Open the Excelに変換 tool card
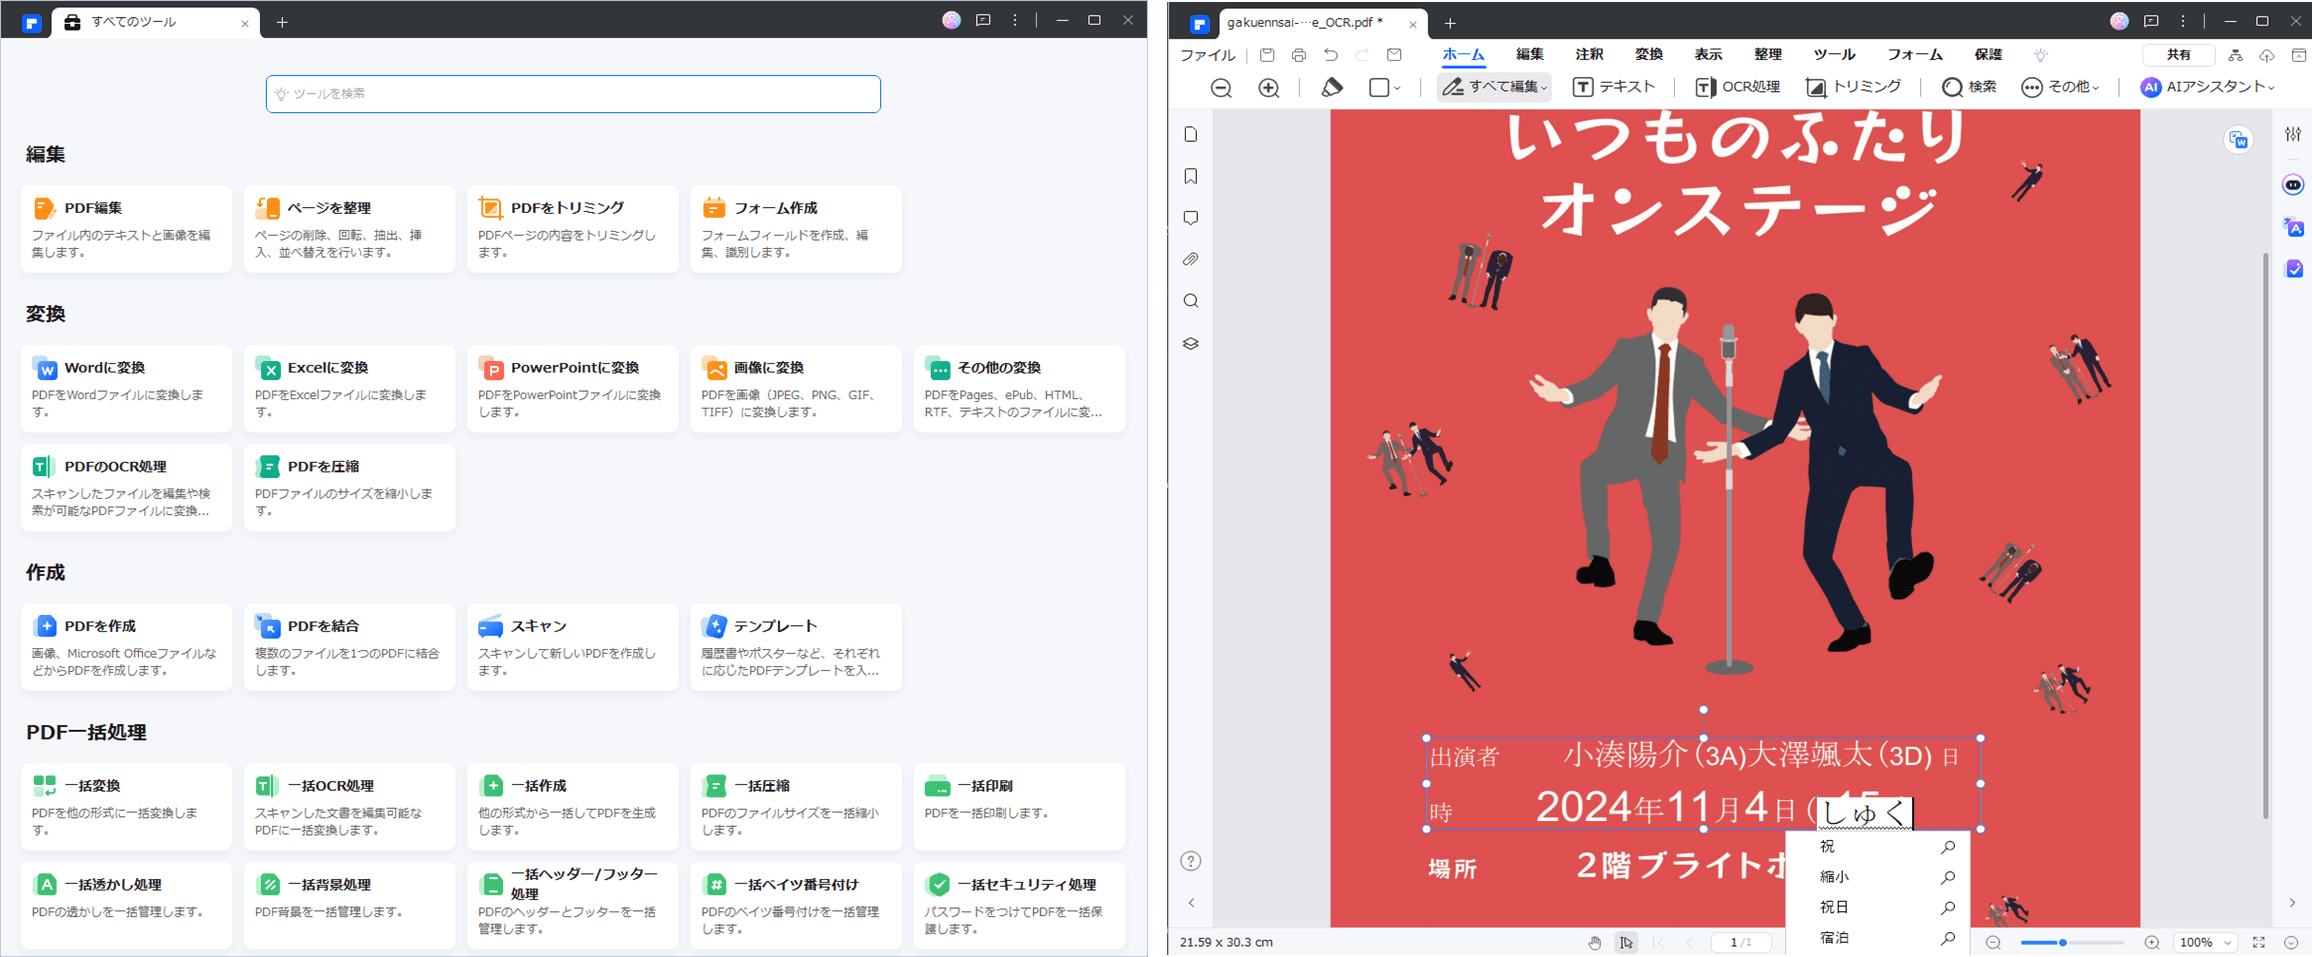2312x957 pixels. click(x=349, y=389)
